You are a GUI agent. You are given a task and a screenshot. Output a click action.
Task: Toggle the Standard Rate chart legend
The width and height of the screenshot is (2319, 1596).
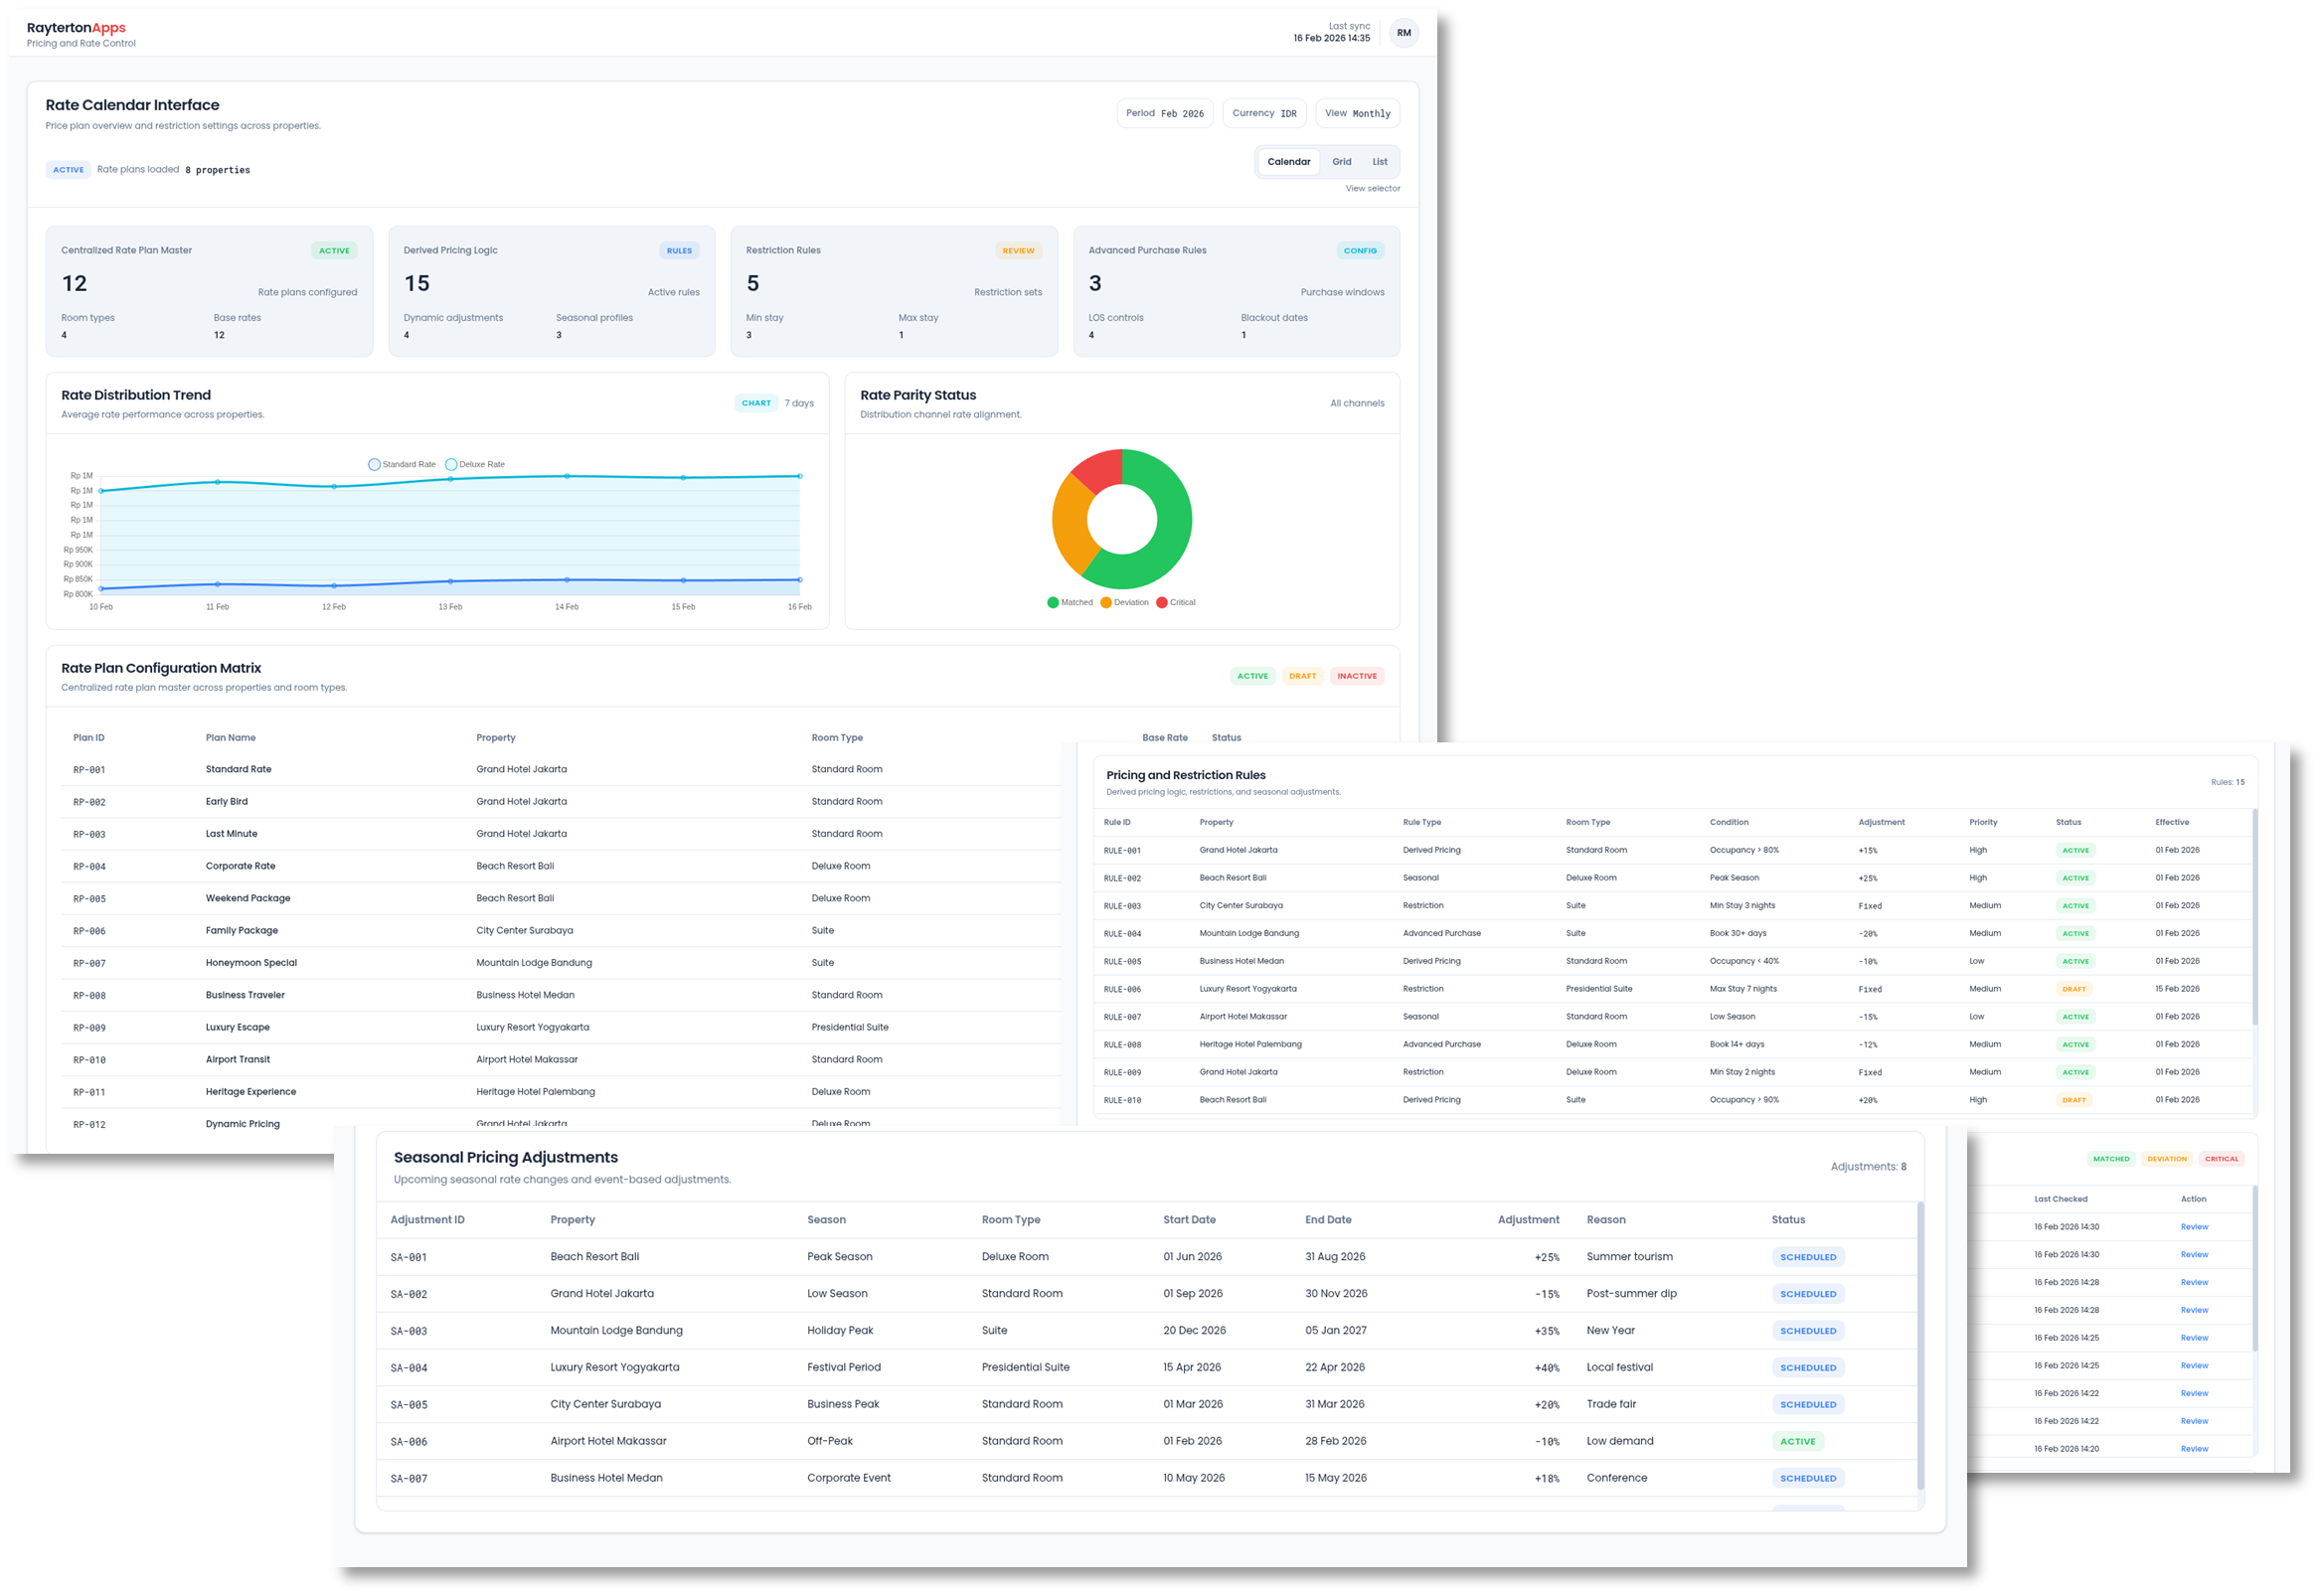403,464
